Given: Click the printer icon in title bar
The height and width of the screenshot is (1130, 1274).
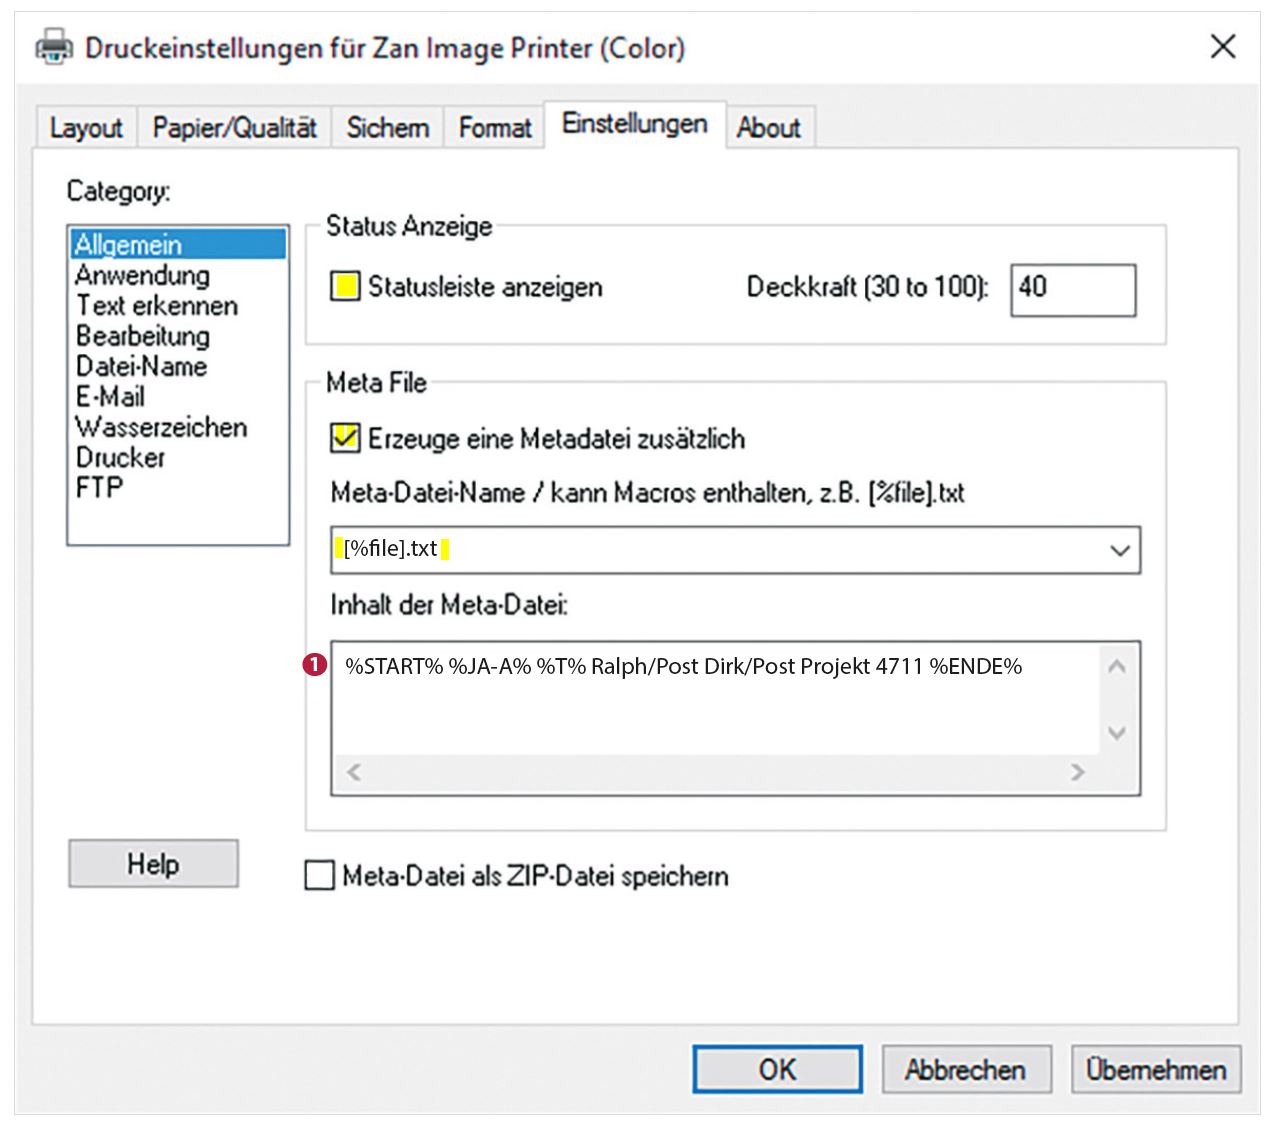Looking at the screenshot, I should click(54, 47).
